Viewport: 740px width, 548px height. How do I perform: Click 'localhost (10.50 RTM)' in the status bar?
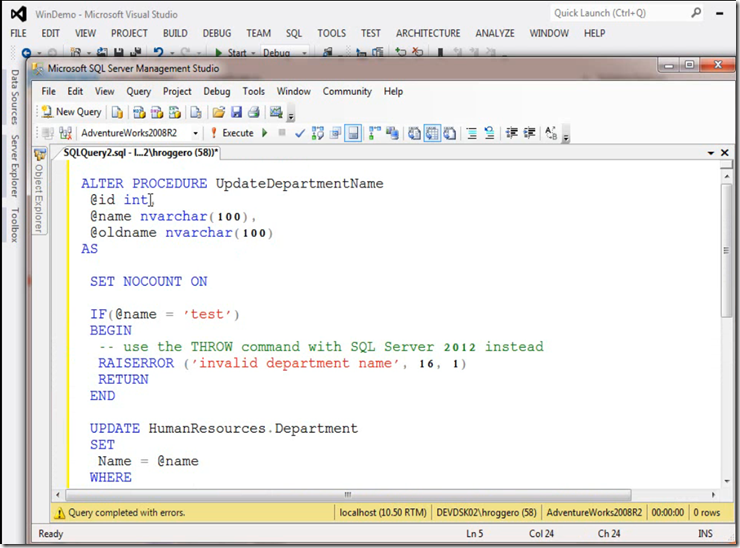click(x=383, y=513)
